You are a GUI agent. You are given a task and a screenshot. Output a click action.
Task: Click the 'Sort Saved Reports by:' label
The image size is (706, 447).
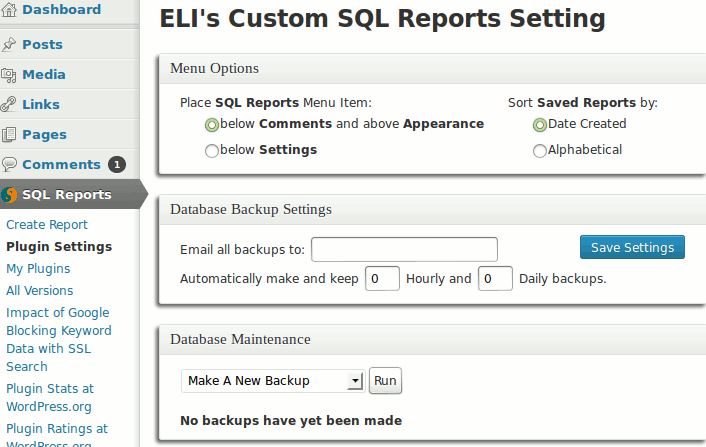point(583,103)
